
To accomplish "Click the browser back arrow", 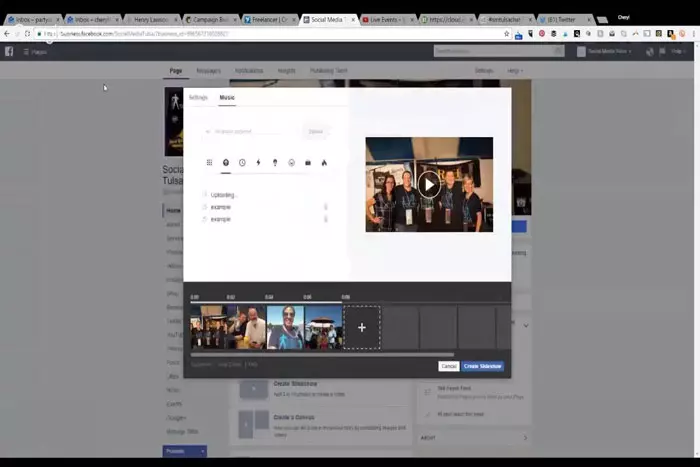I will tap(7, 33).
